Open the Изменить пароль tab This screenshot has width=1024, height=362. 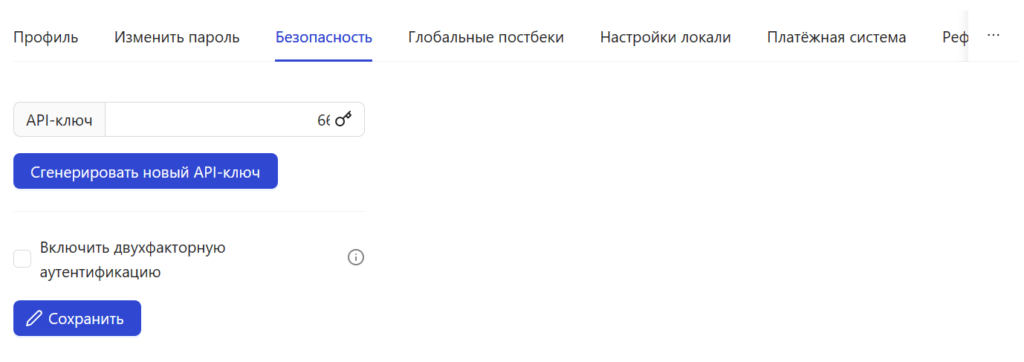click(x=177, y=37)
